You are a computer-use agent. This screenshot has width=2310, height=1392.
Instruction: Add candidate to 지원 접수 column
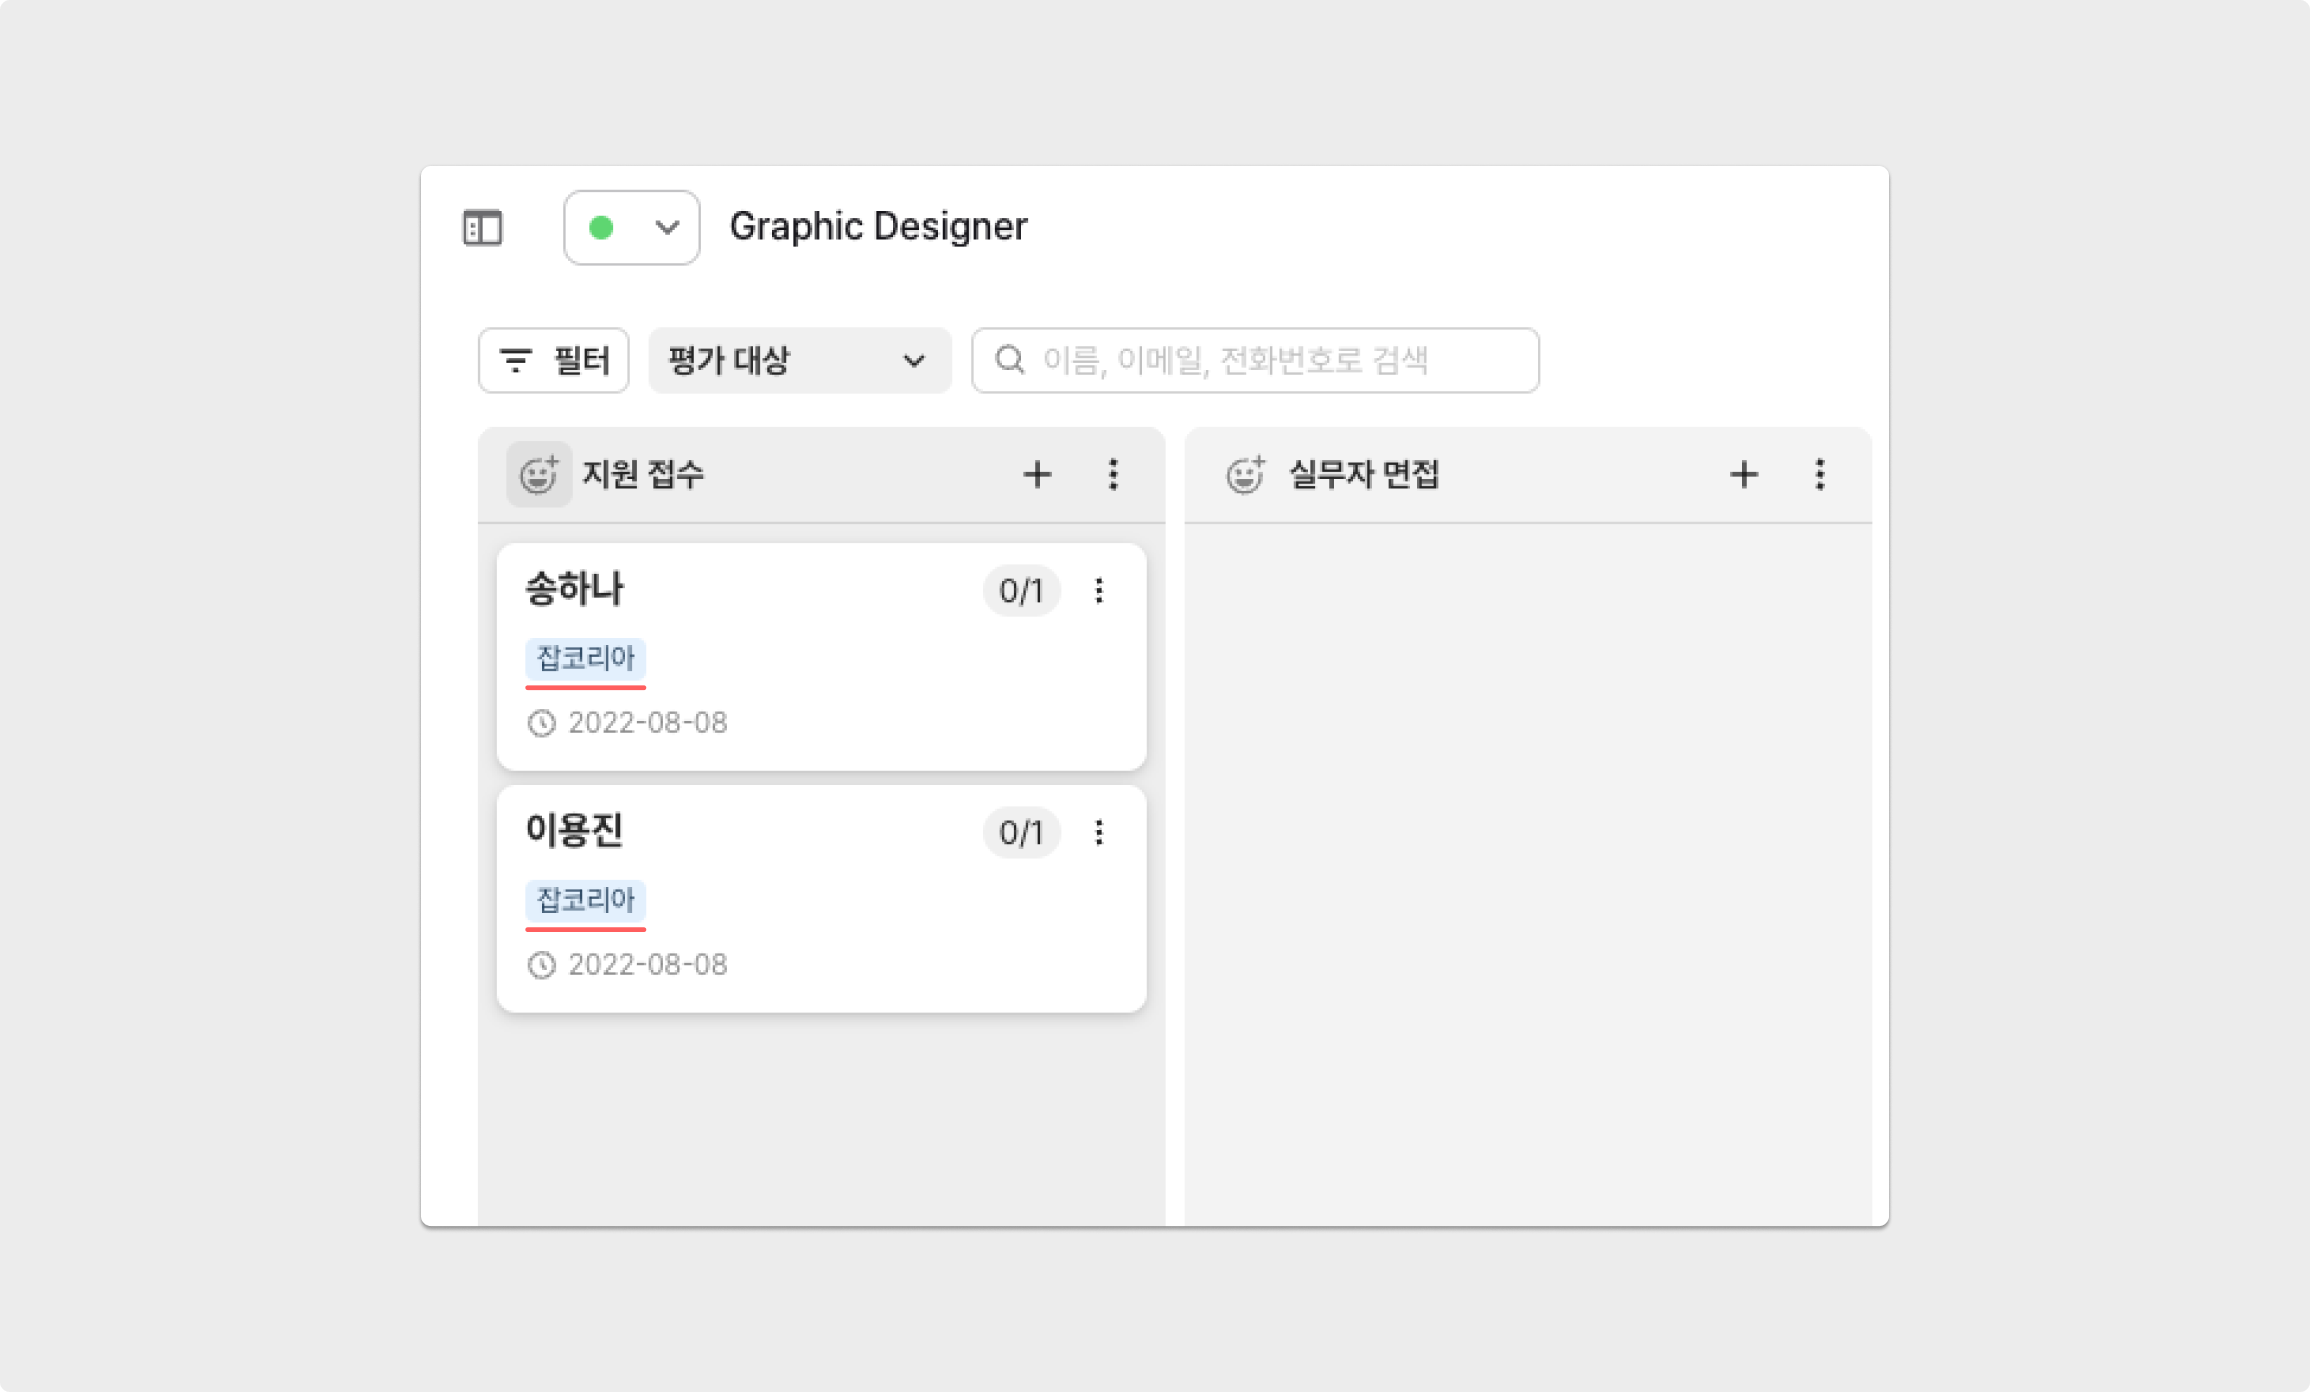[x=1037, y=474]
